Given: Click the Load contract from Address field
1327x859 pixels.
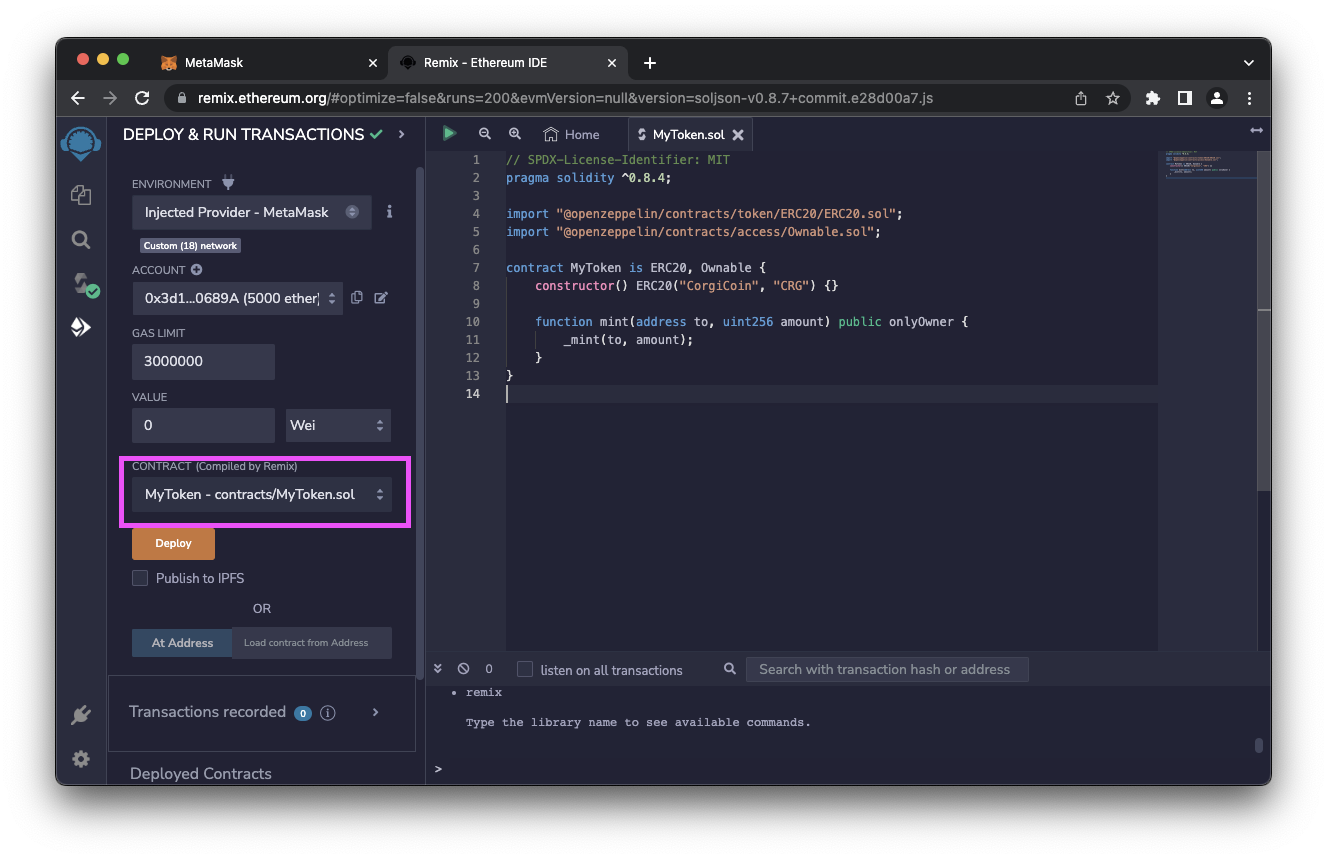Looking at the screenshot, I should point(311,643).
